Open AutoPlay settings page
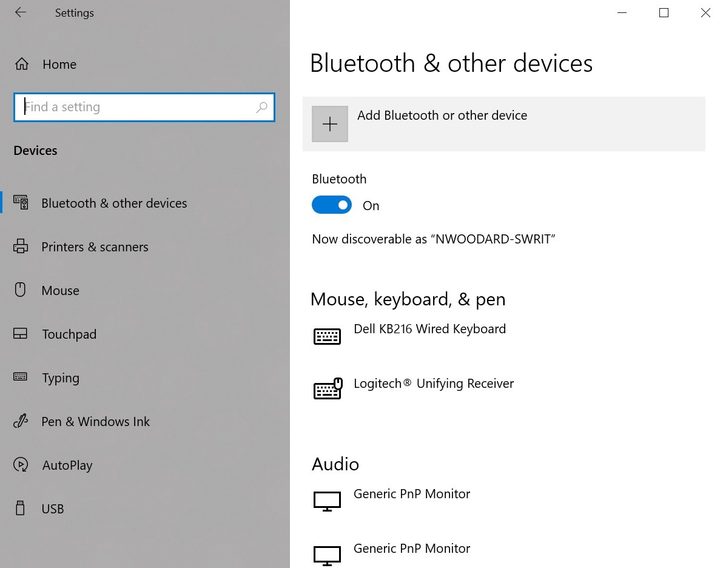720x568 pixels. click(67, 465)
